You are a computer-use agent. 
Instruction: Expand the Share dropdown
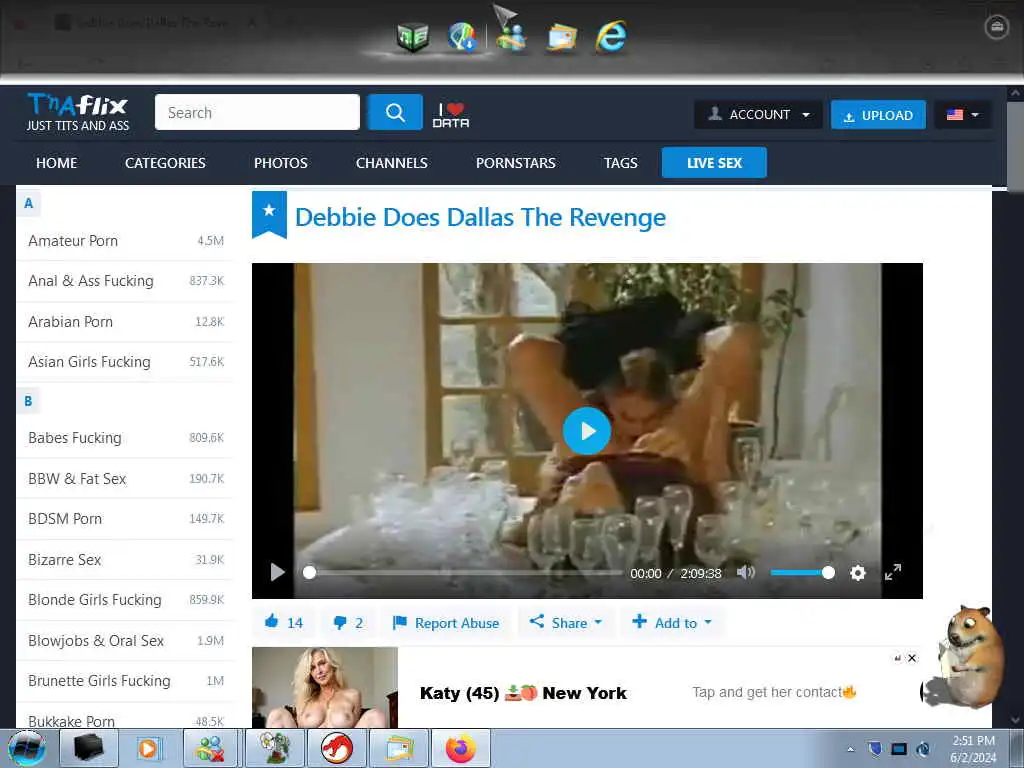(566, 622)
